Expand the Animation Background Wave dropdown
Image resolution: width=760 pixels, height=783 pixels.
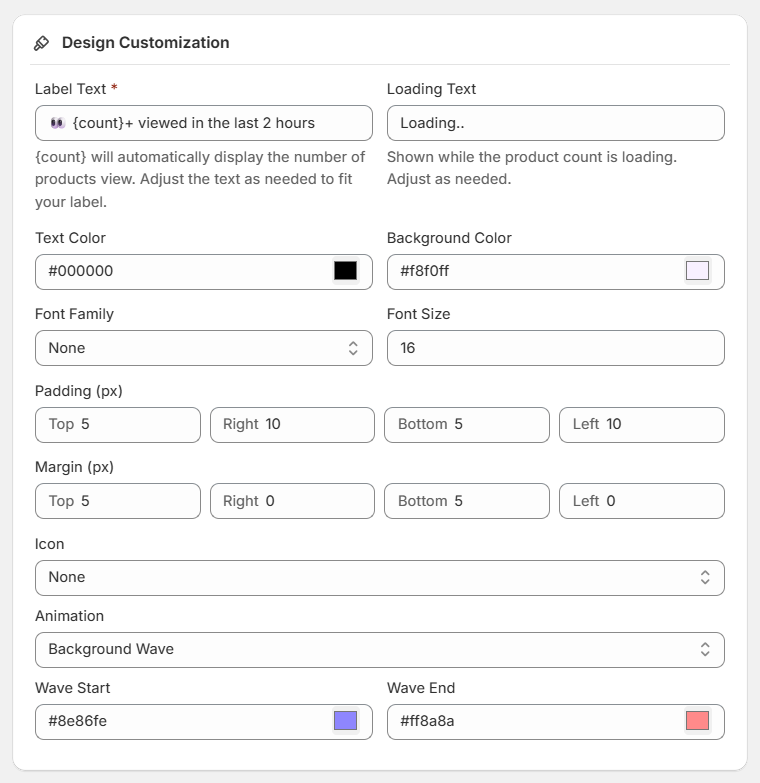click(379, 649)
